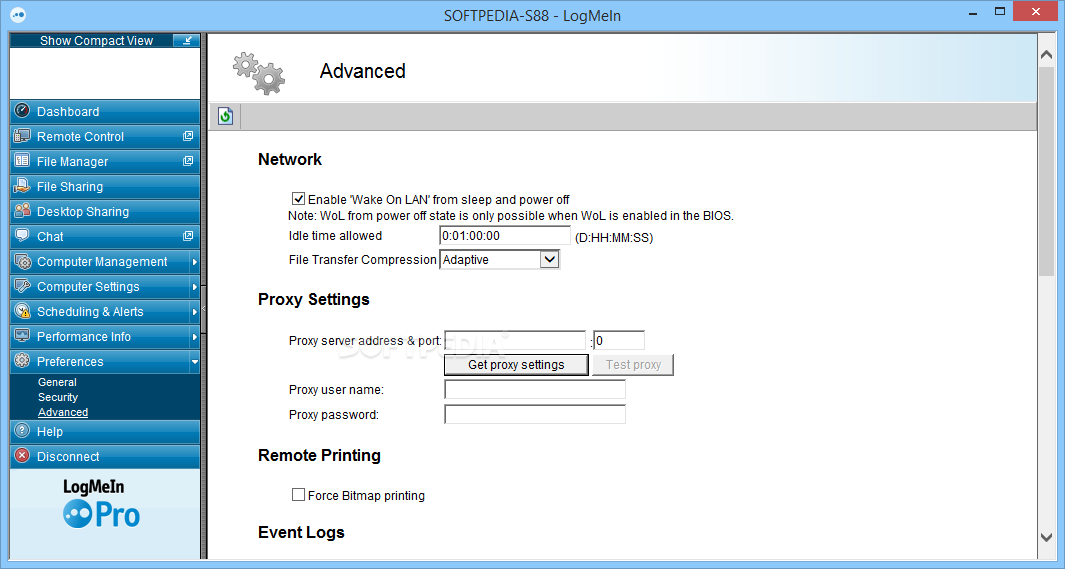
Task: Click Show Compact View button
Action: tap(105, 41)
